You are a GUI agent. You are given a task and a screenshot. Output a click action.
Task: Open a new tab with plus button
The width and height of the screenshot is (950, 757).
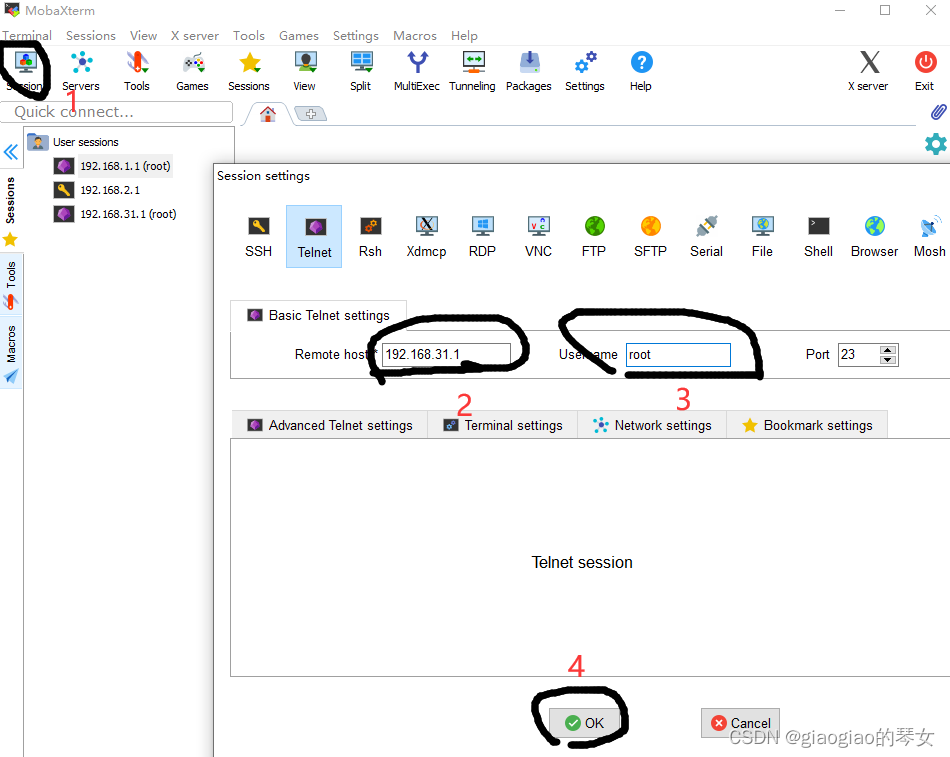pyautogui.click(x=311, y=113)
